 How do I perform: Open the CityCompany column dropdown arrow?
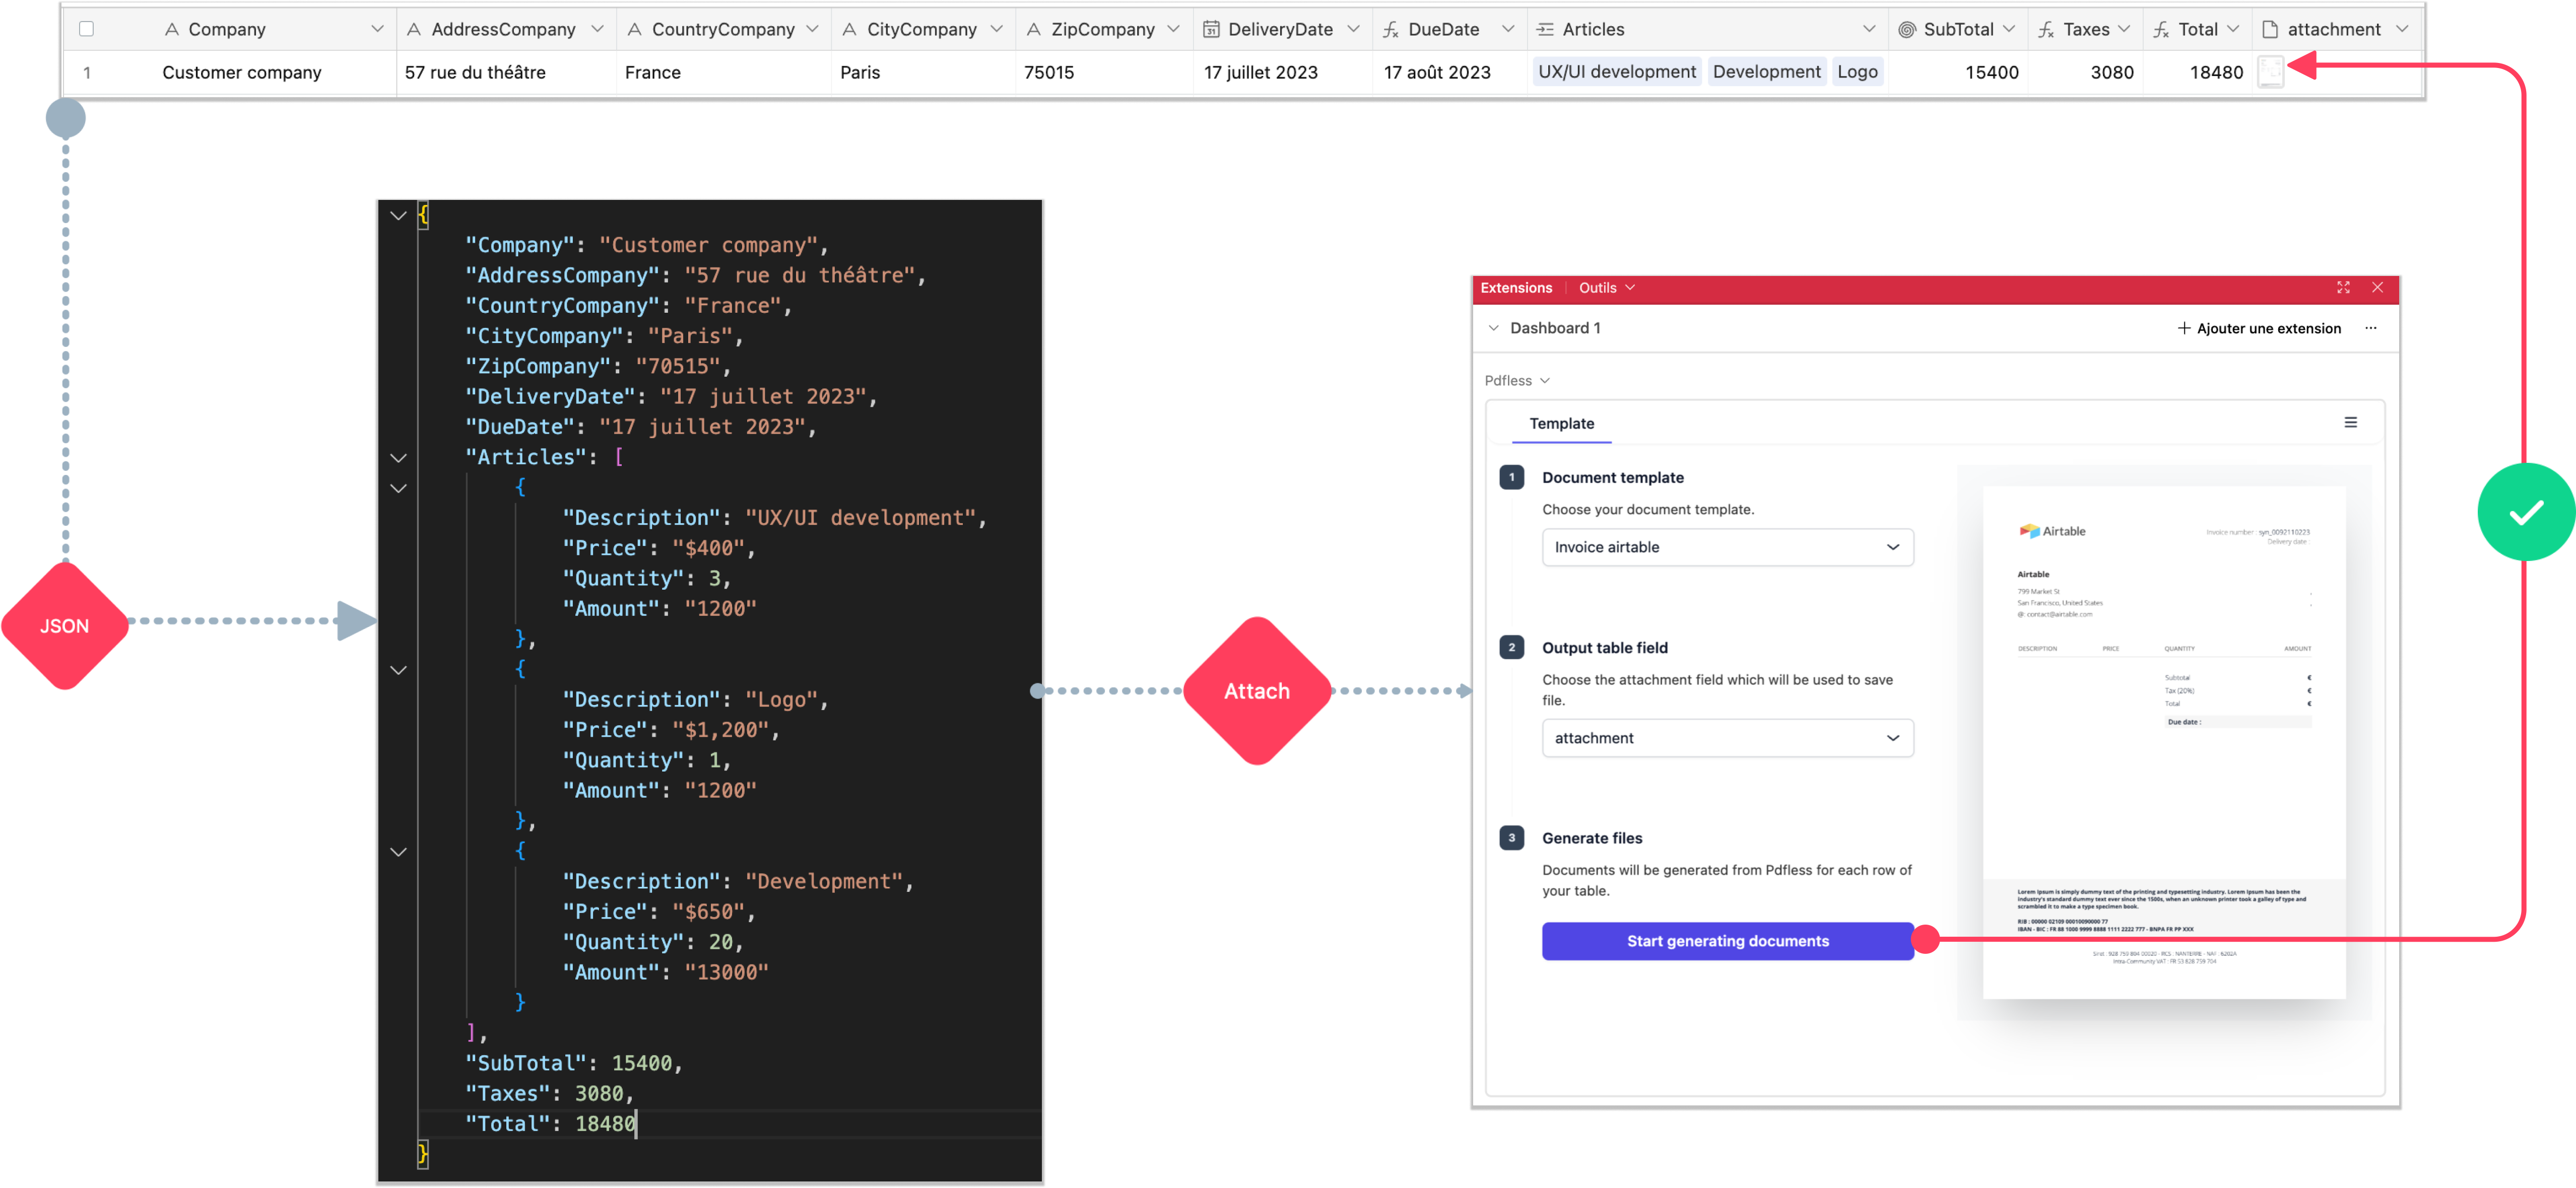(x=996, y=29)
